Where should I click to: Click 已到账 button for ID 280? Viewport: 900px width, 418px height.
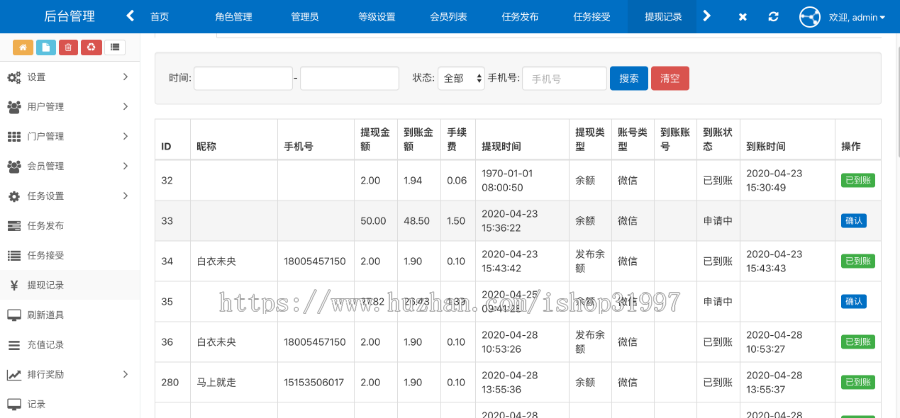click(x=858, y=382)
